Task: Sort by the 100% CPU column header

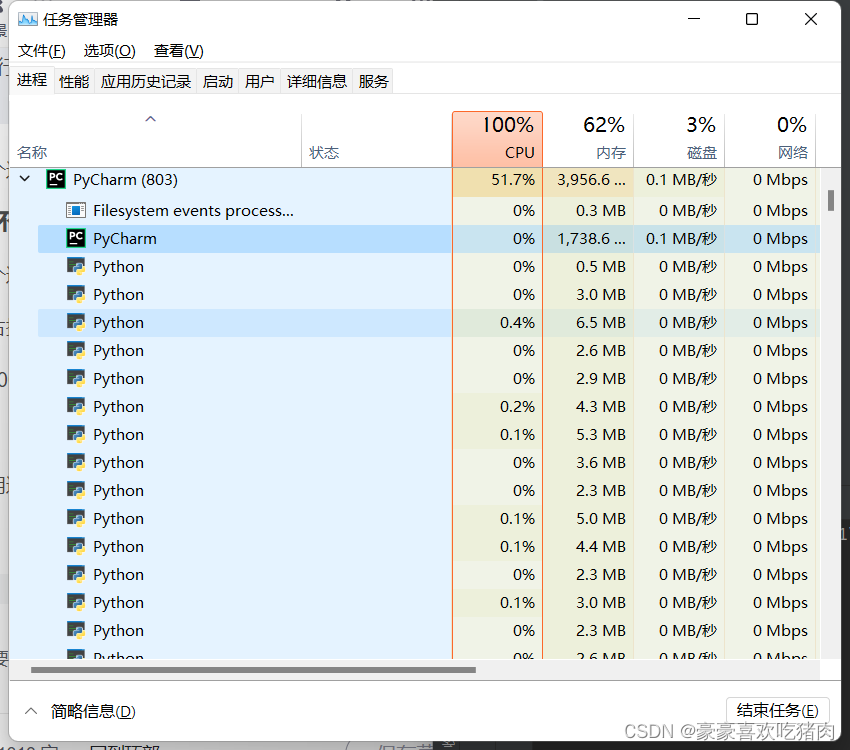Action: click(x=497, y=139)
